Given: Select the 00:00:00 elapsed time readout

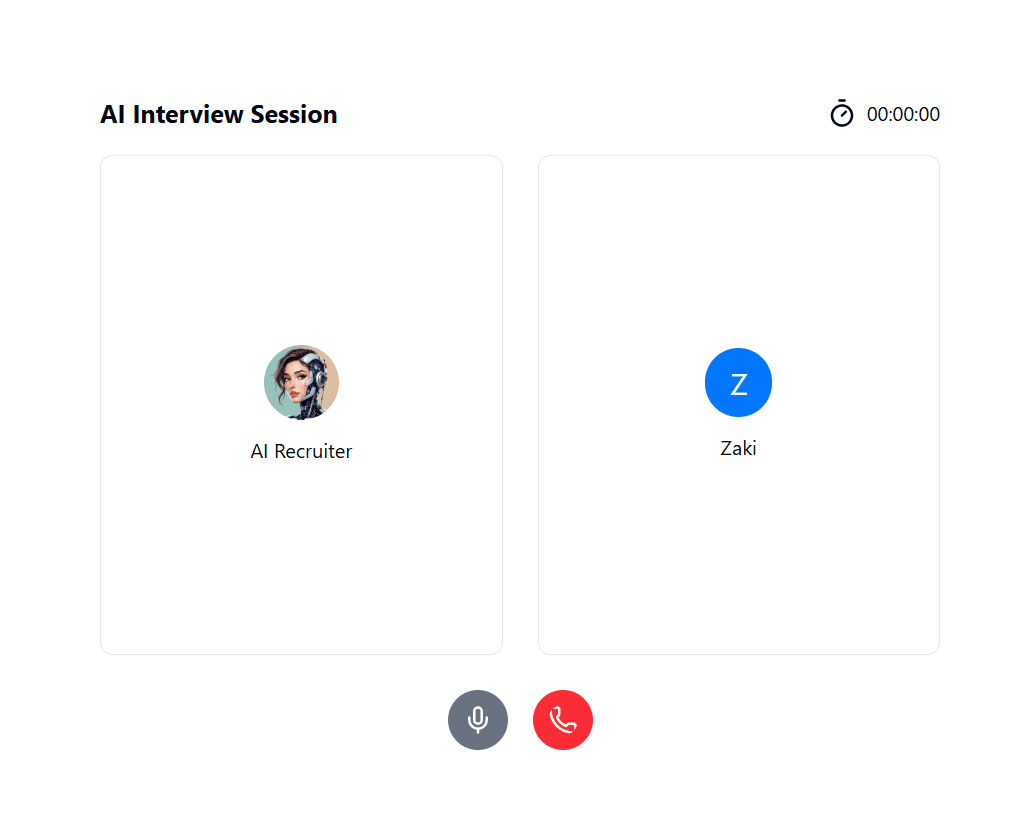Looking at the screenshot, I should [x=903, y=114].
